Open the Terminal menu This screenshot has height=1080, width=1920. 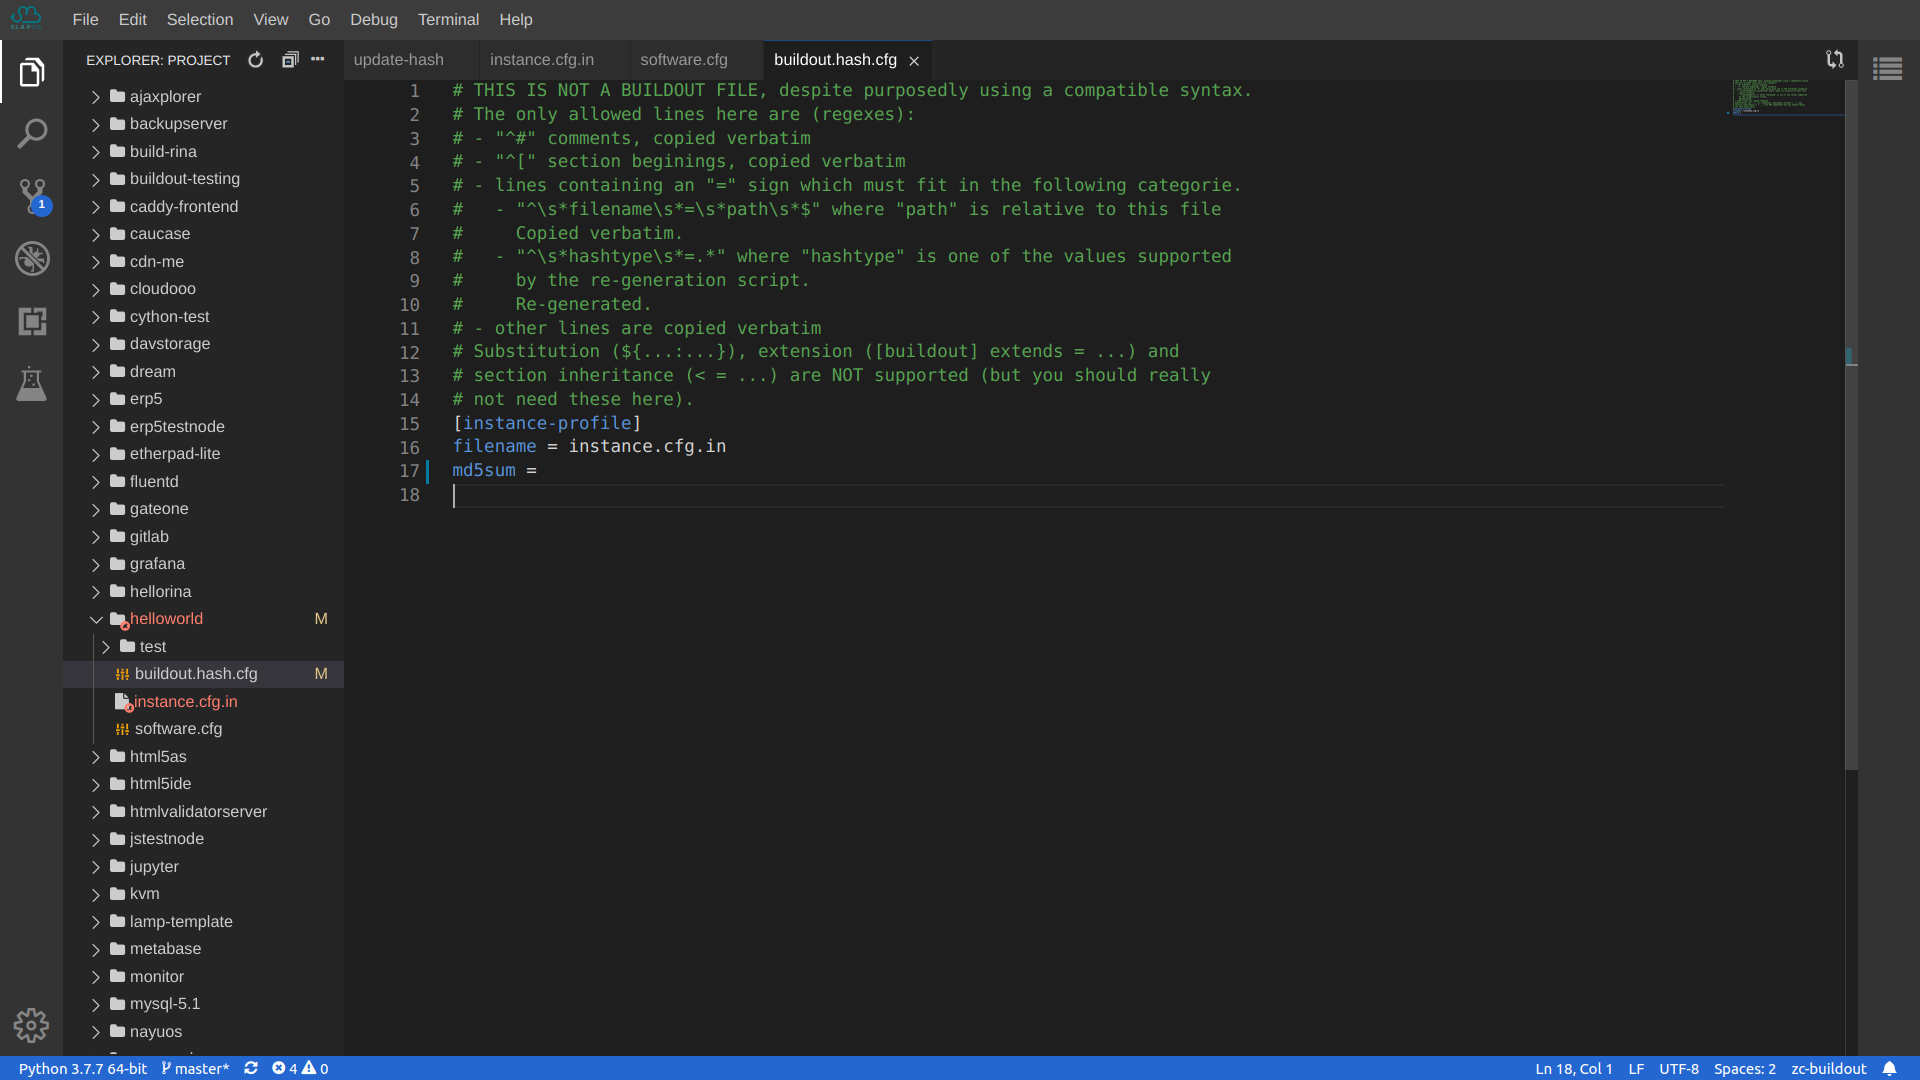pos(448,19)
